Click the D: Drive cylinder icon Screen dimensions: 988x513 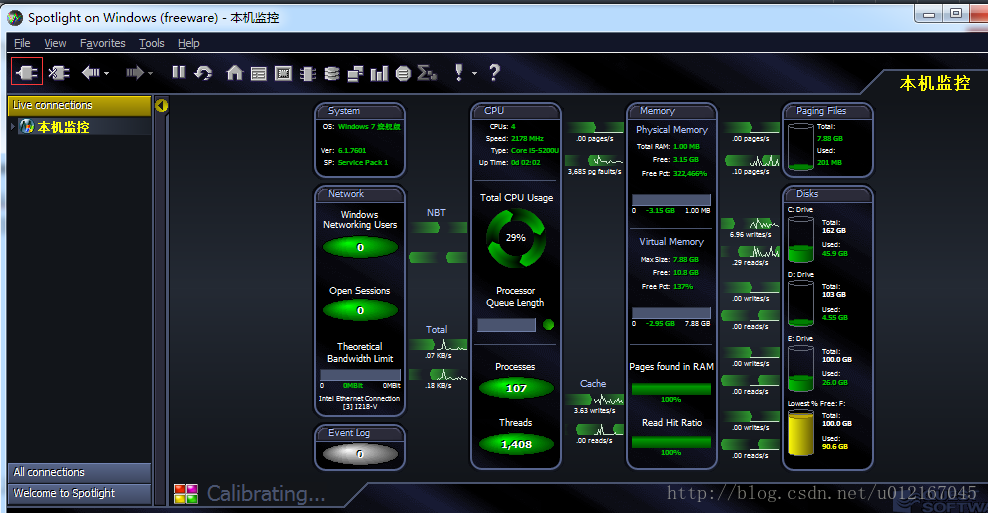tap(801, 304)
